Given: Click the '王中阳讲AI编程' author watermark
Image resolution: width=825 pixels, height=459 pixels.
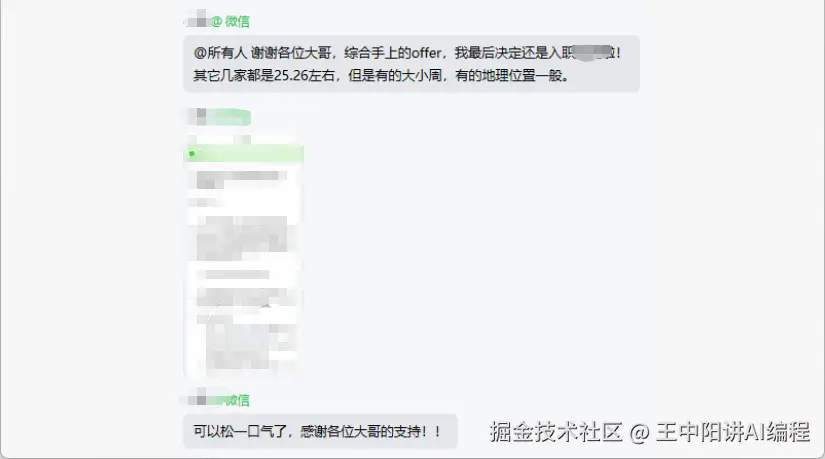Looking at the screenshot, I should pyautogui.click(x=733, y=432).
